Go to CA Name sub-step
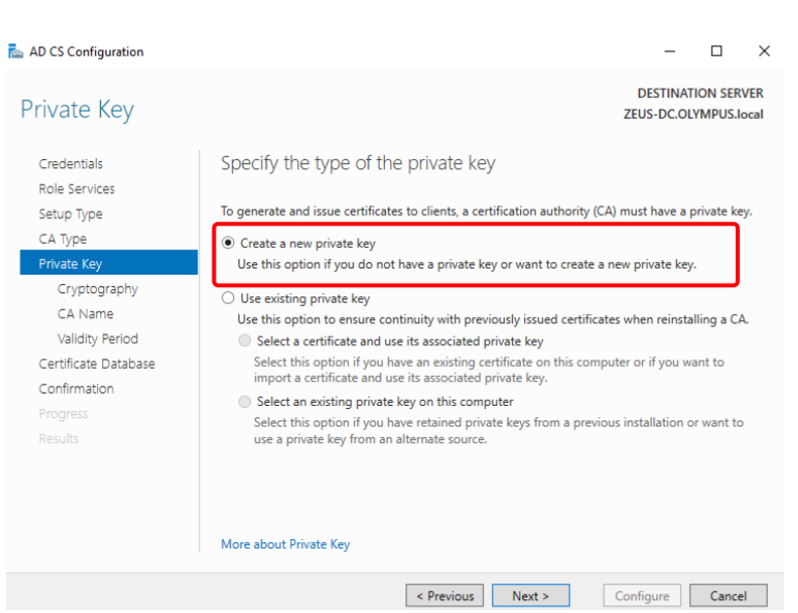This screenshot has width=798, height=613. point(85,314)
